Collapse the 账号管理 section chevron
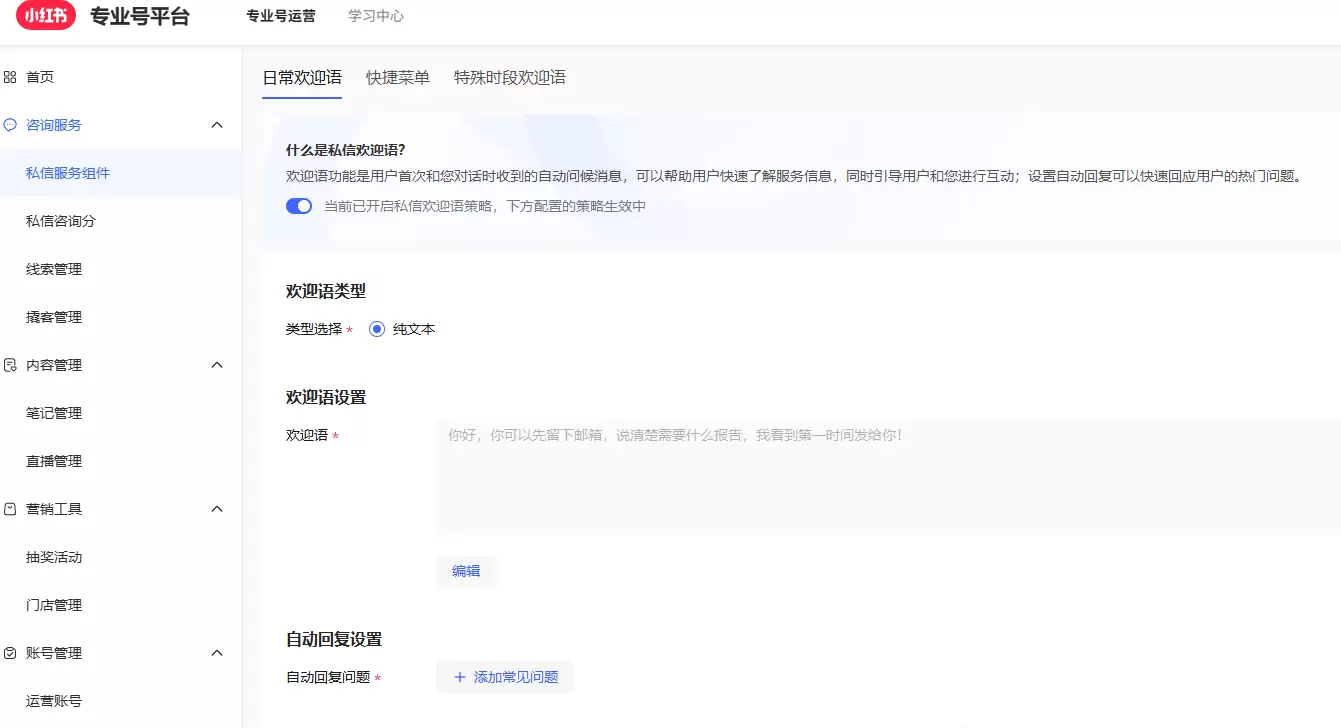This screenshot has height=728, width=1341. pyautogui.click(x=217, y=653)
